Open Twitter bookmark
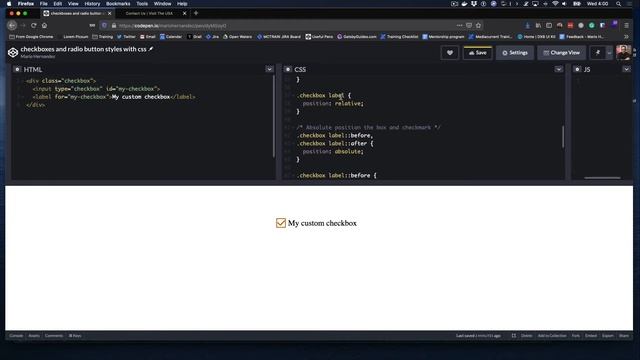Viewport: 640px width, 360px height. [126, 37]
